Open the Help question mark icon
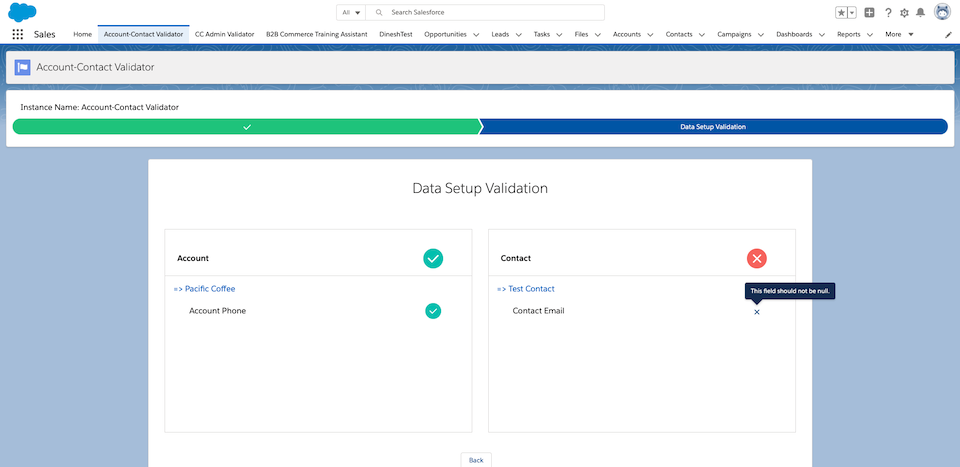Image resolution: width=960 pixels, height=467 pixels. pyautogui.click(x=888, y=13)
